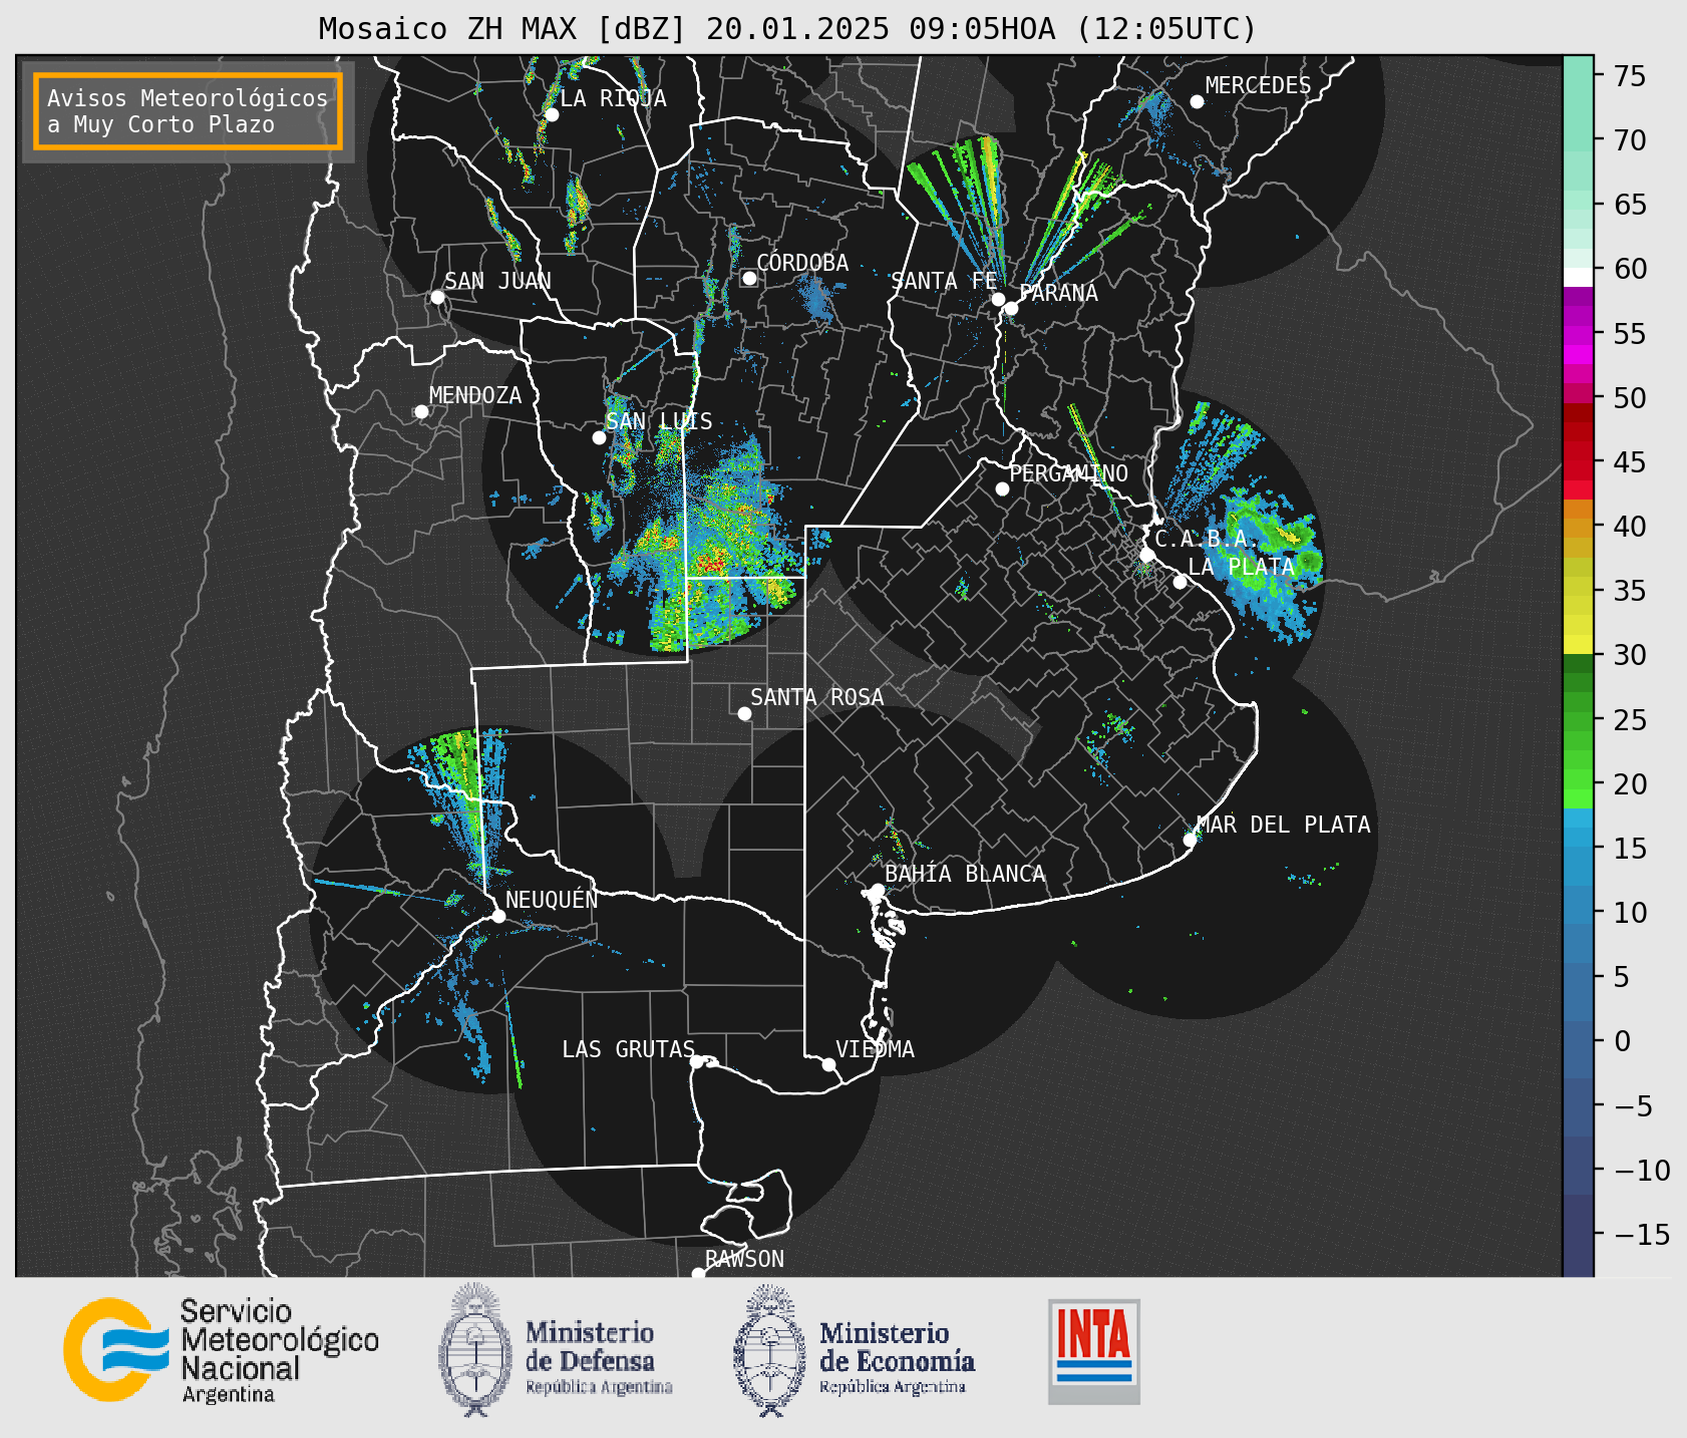Click the MAR DEL PLATA label text

[1283, 824]
